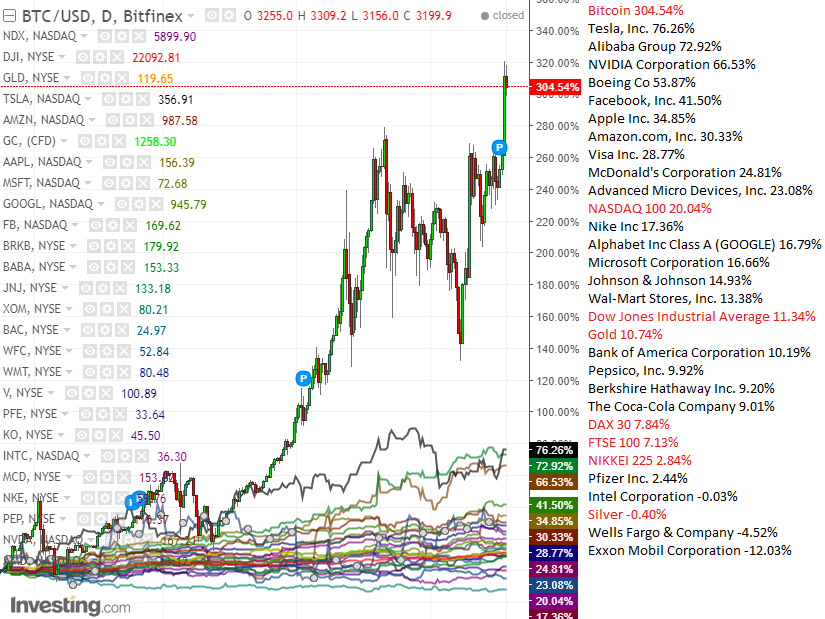This screenshot has height=619, width=825.
Task: Click NASDAQ 100 20.04% in ranking list
Action: pyautogui.click(x=649, y=208)
